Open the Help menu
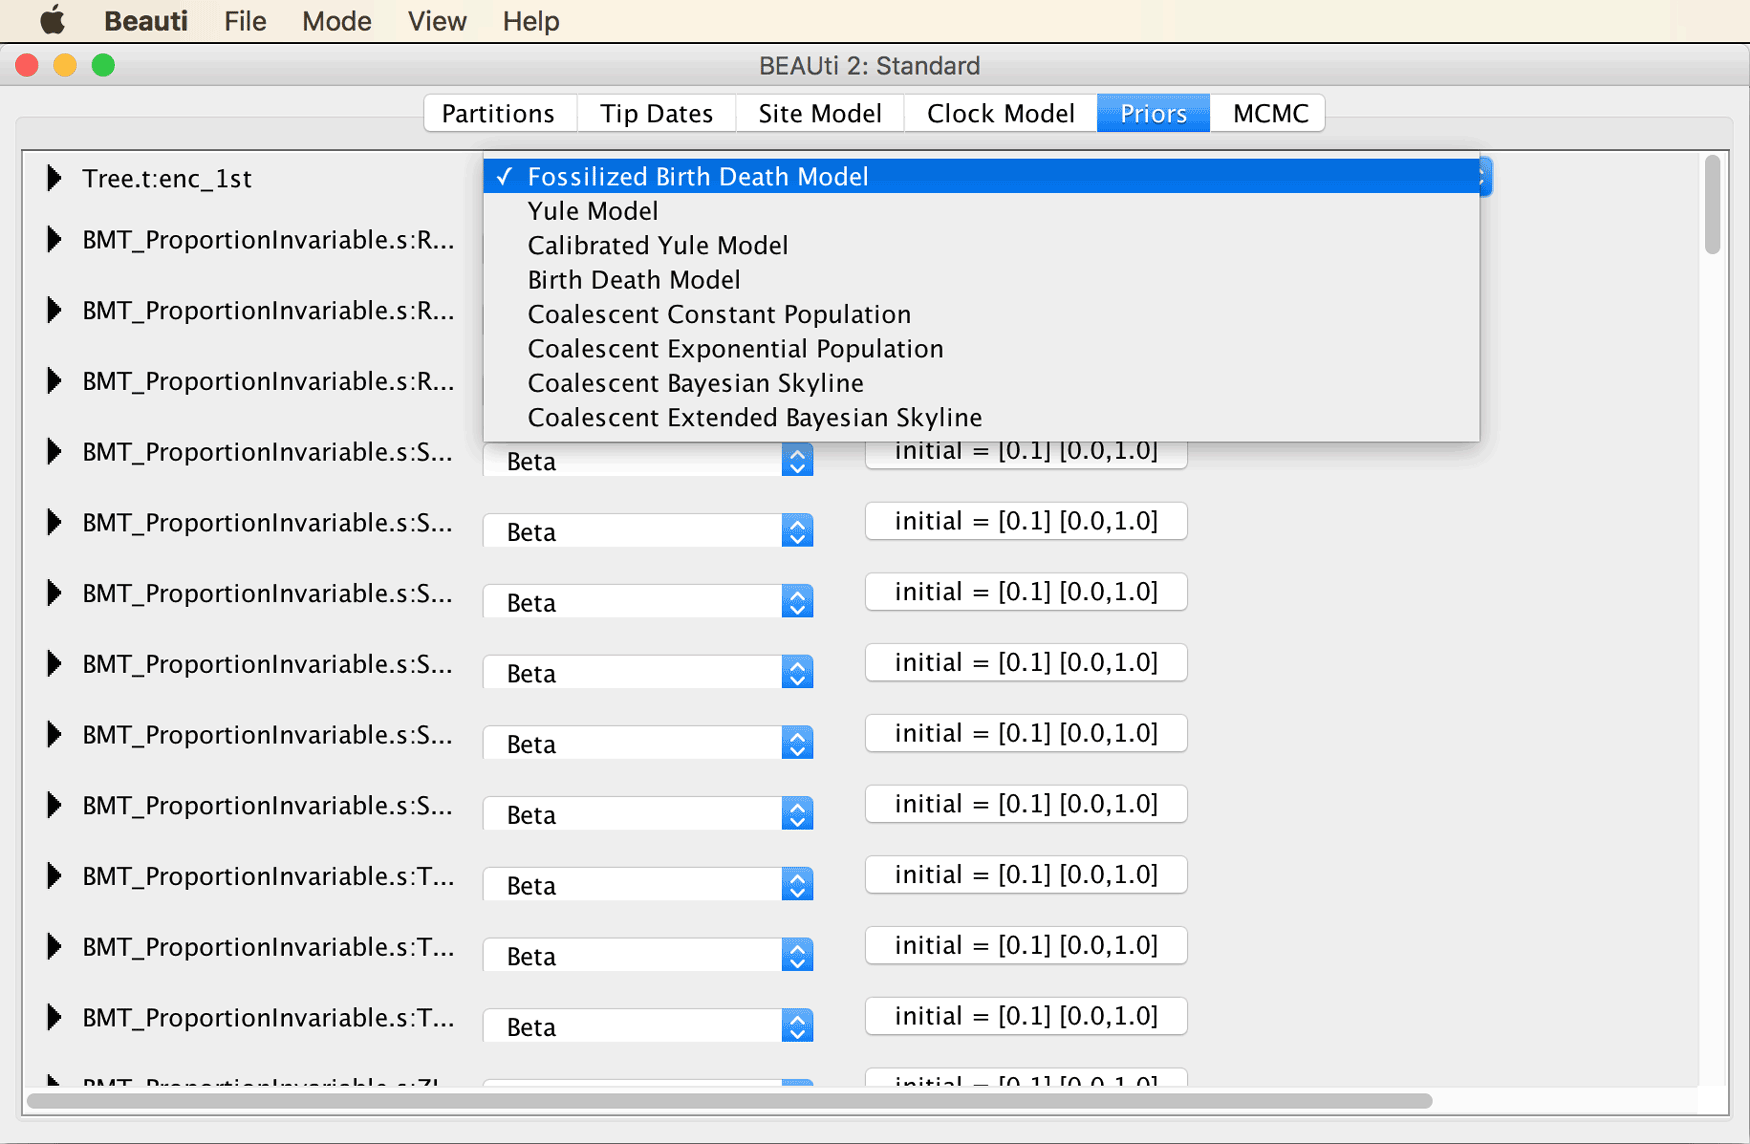This screenshot has width=1750, height=1144. pos(531,21)
